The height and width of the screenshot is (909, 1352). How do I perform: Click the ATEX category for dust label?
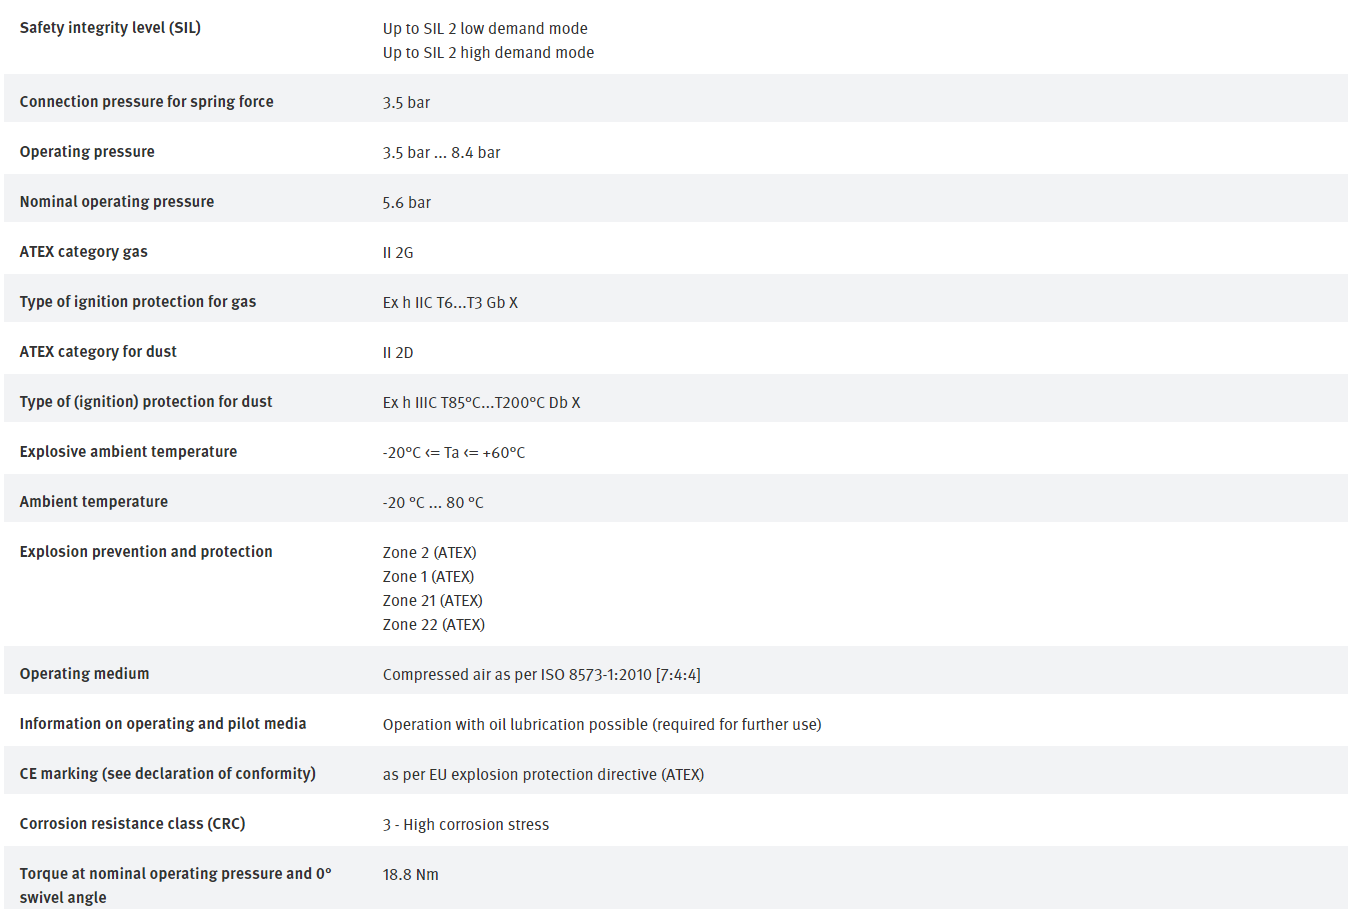coord(98,352)
